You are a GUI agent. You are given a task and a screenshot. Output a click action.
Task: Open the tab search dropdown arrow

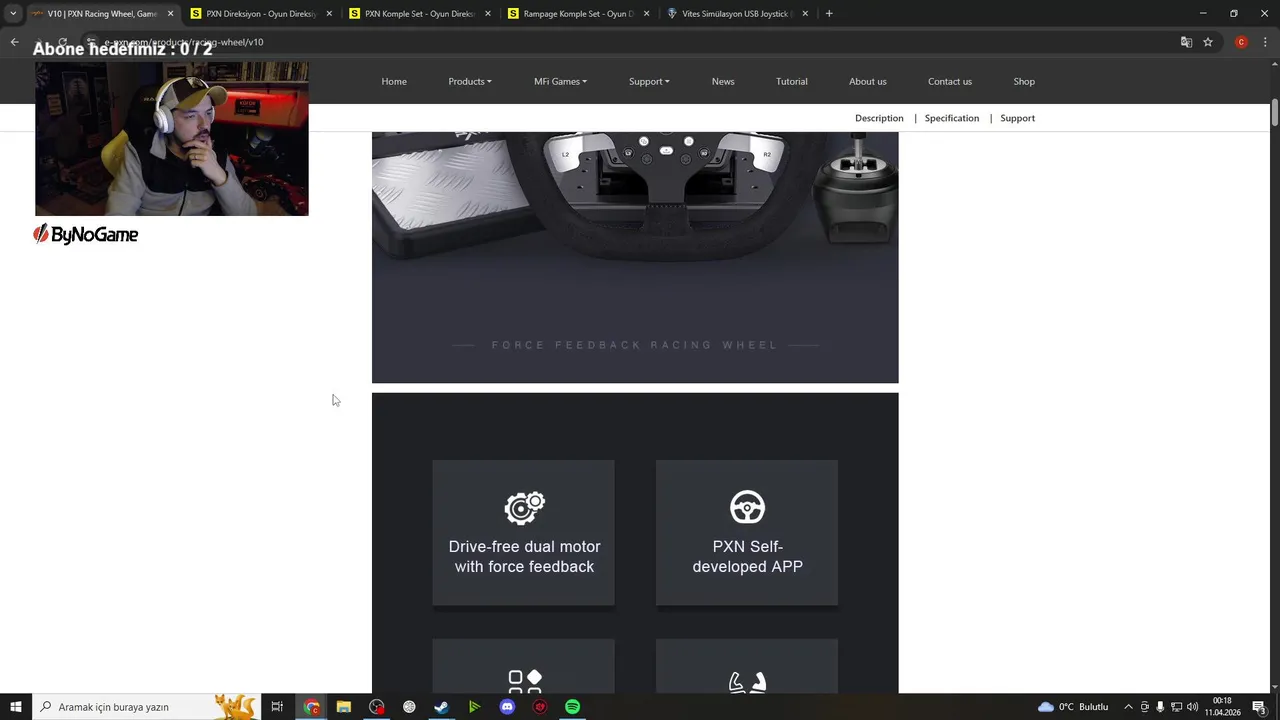point(13,14)
